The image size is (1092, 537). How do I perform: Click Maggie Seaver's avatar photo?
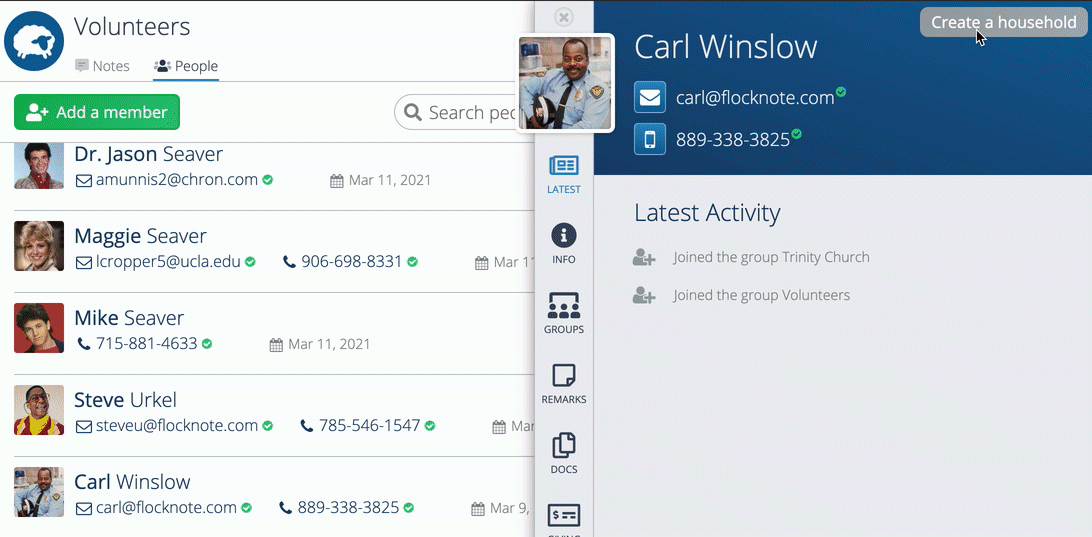pos(39,246)
